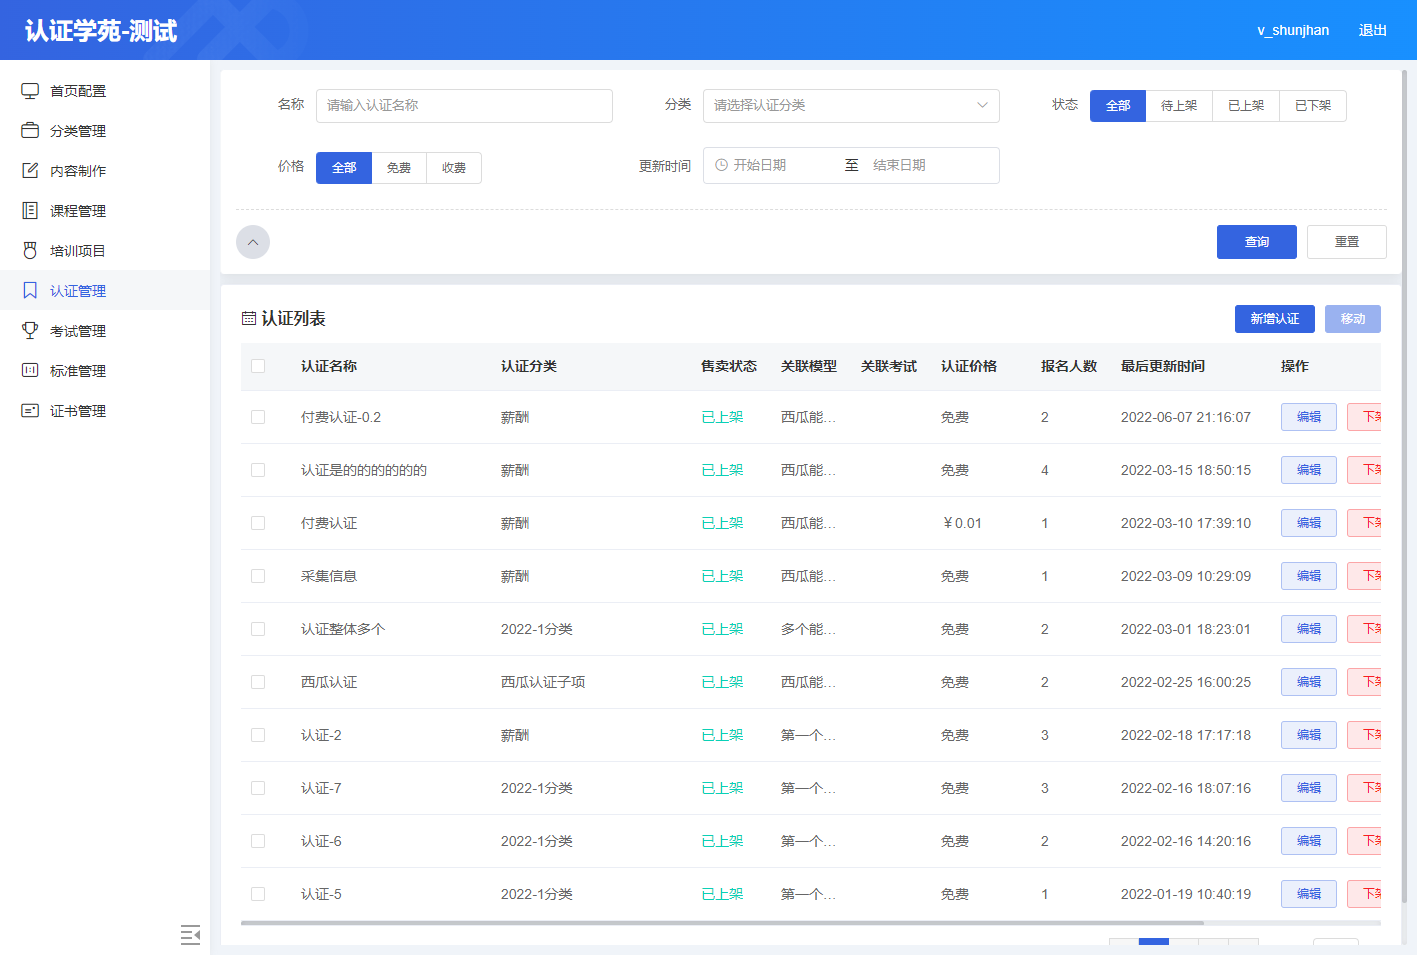Viewport: 1417px width, 955px height.
Task: Open 分类管理 in the sidebar
Action: [x=105, y=131]
